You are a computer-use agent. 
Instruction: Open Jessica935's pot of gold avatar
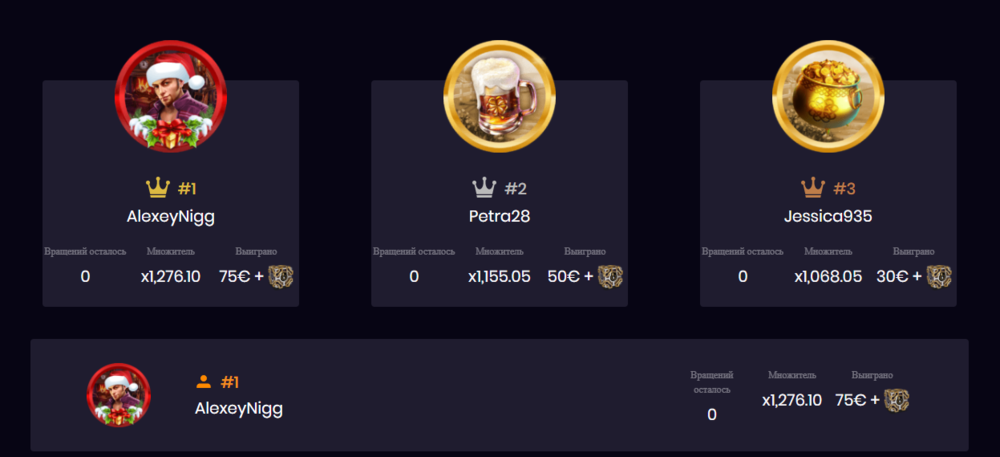coord(828,97)
